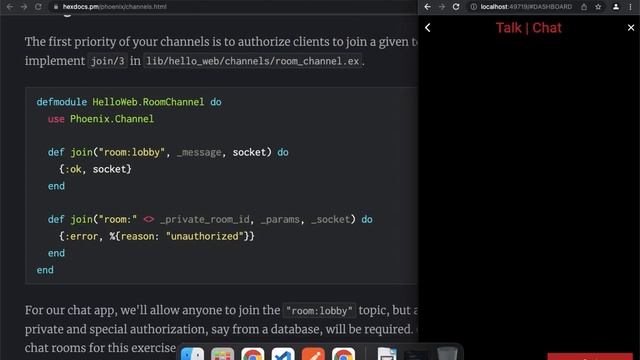
Task: Click the "unauthorized" string in the code
Action: point(204,236)
